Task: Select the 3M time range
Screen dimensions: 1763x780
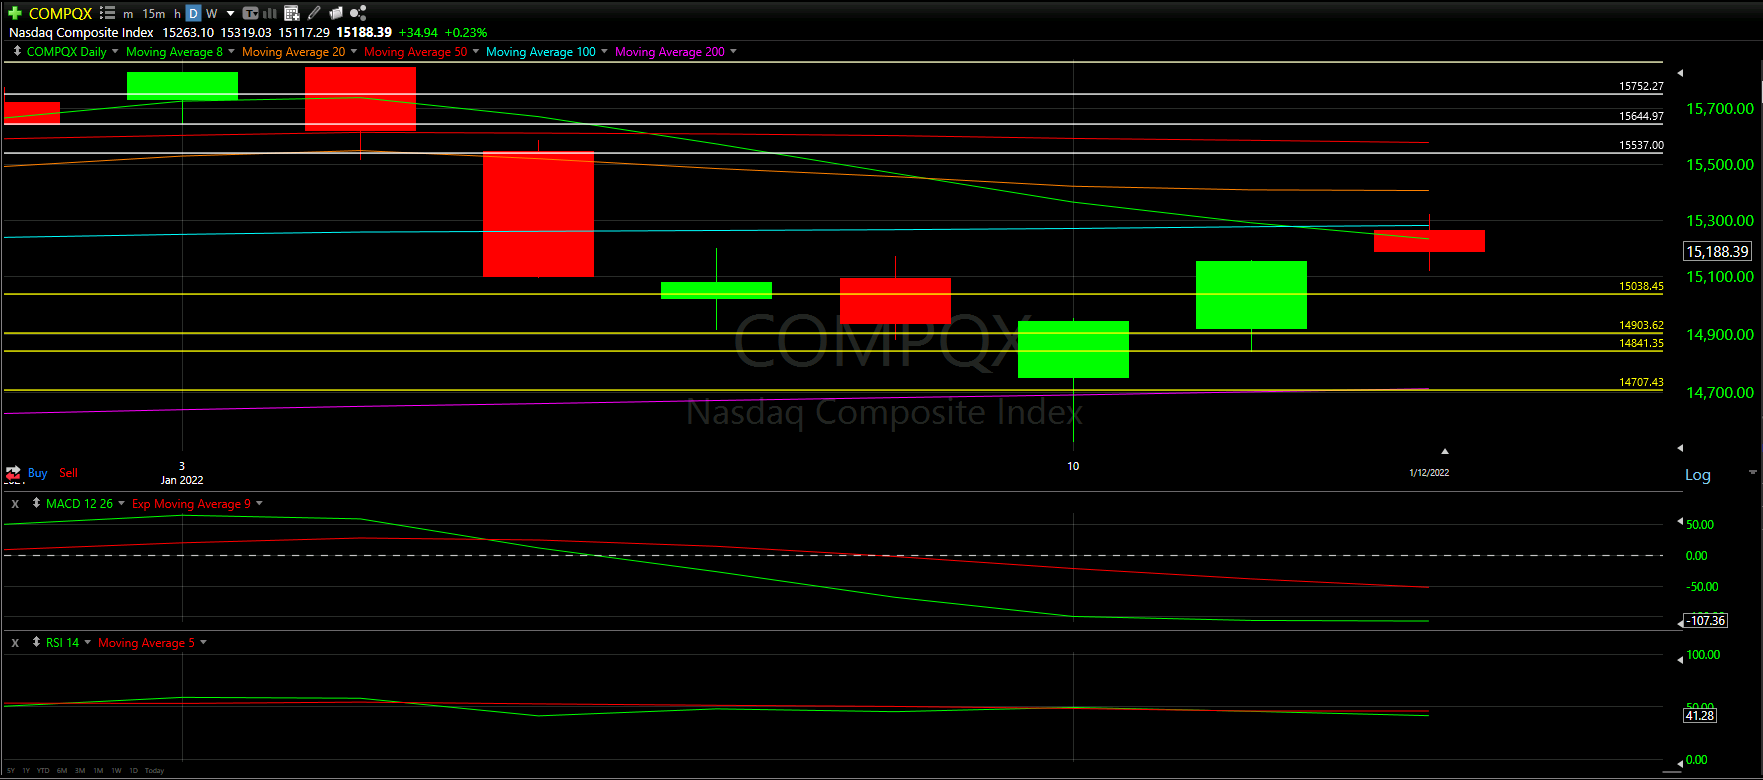Action: pos(80,771)
